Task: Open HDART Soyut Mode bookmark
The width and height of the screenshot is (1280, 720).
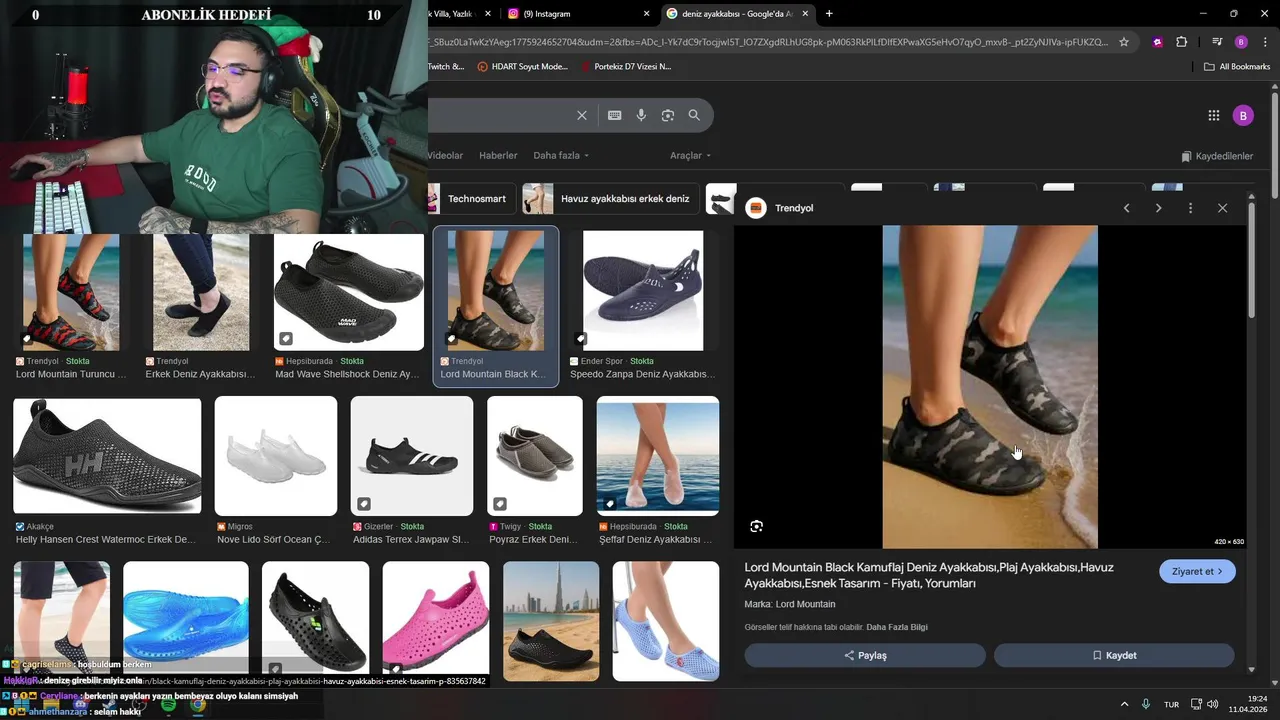Action: (523, 67)
